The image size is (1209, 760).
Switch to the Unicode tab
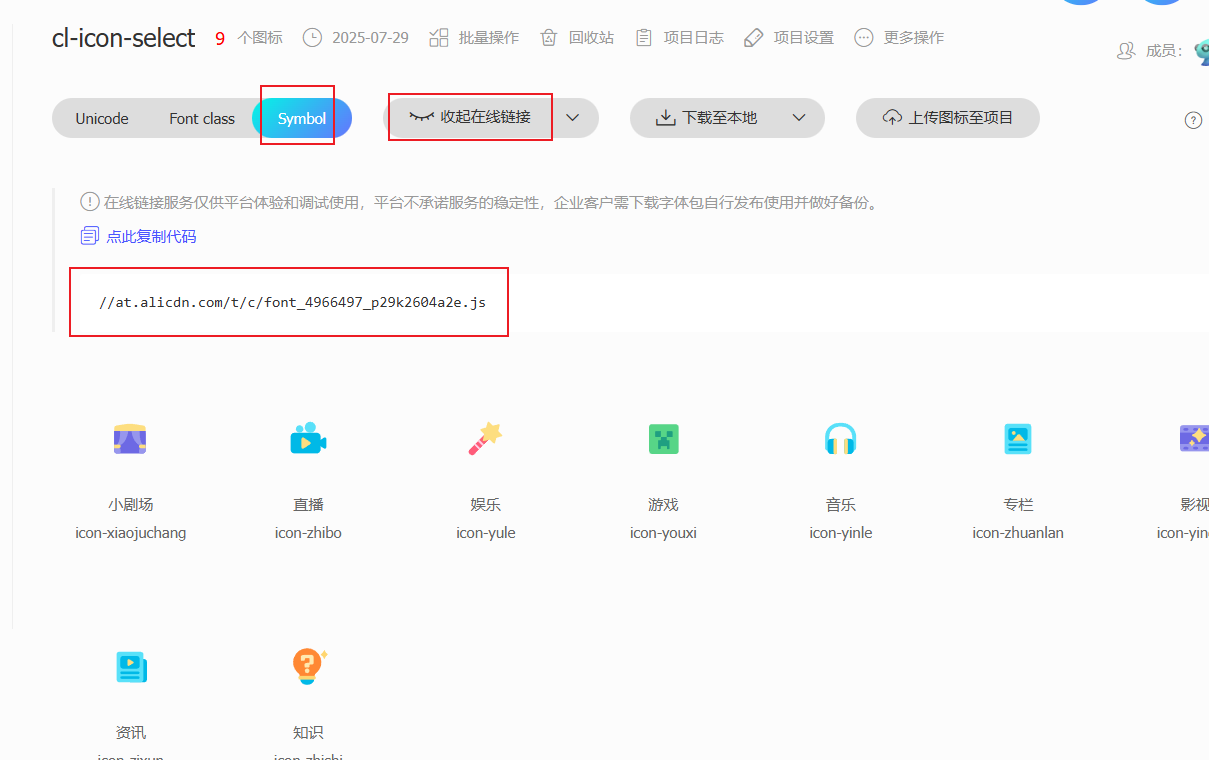click(x=101, y=117)
